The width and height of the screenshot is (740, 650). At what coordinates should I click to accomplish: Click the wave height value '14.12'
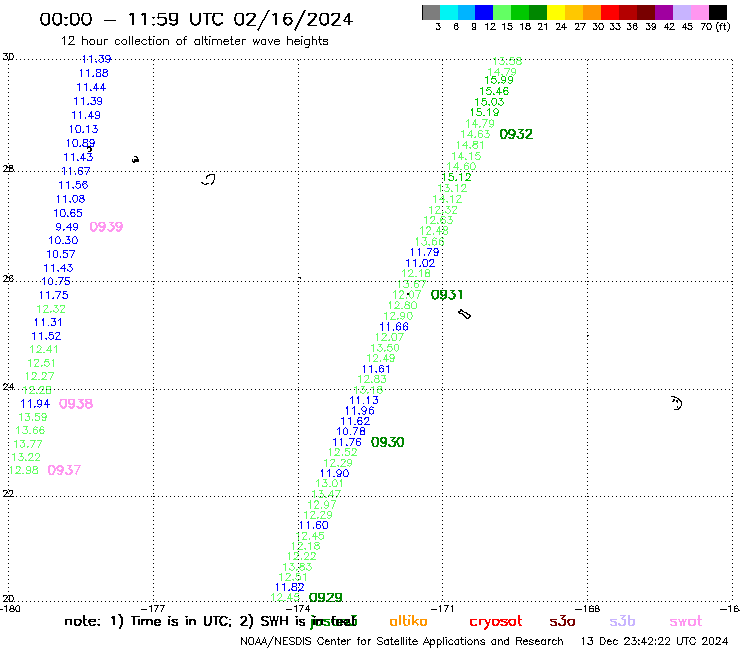tap(447, 200)
